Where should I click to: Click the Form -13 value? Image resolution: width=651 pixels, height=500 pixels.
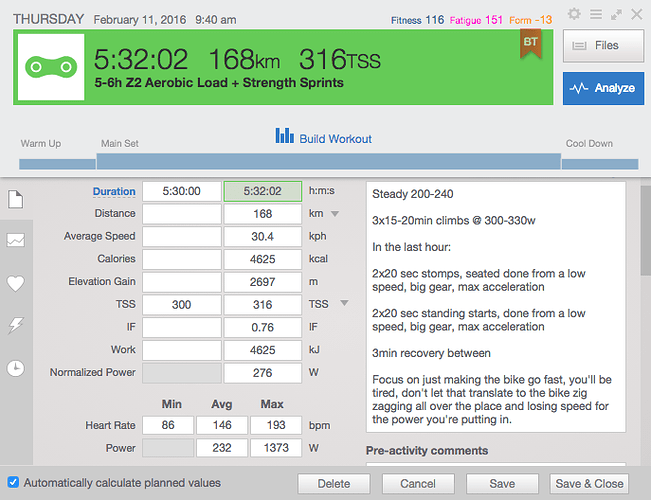(x=531, y=20)
